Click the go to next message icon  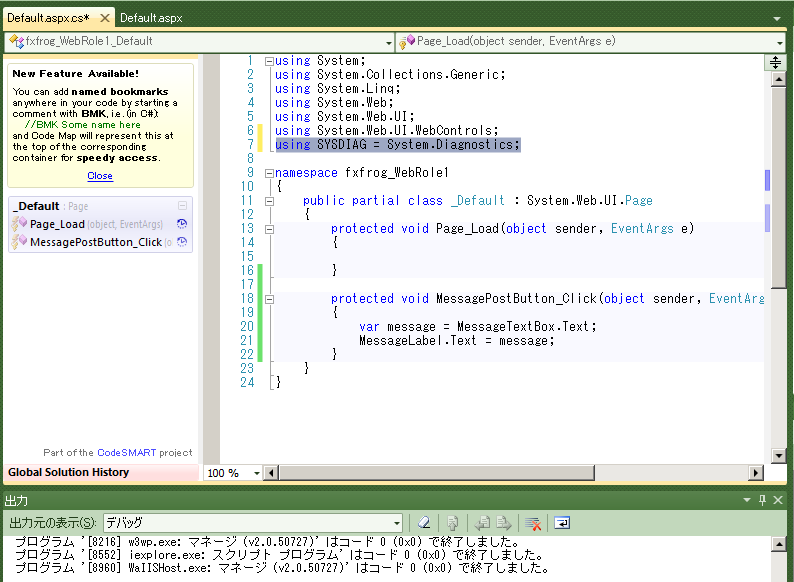tap(506, 523)
